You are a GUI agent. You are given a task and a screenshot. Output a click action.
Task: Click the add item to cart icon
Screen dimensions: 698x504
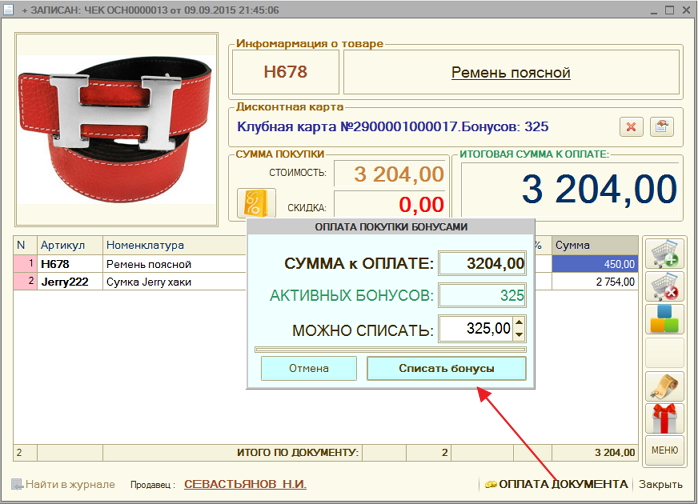point(664,253)
